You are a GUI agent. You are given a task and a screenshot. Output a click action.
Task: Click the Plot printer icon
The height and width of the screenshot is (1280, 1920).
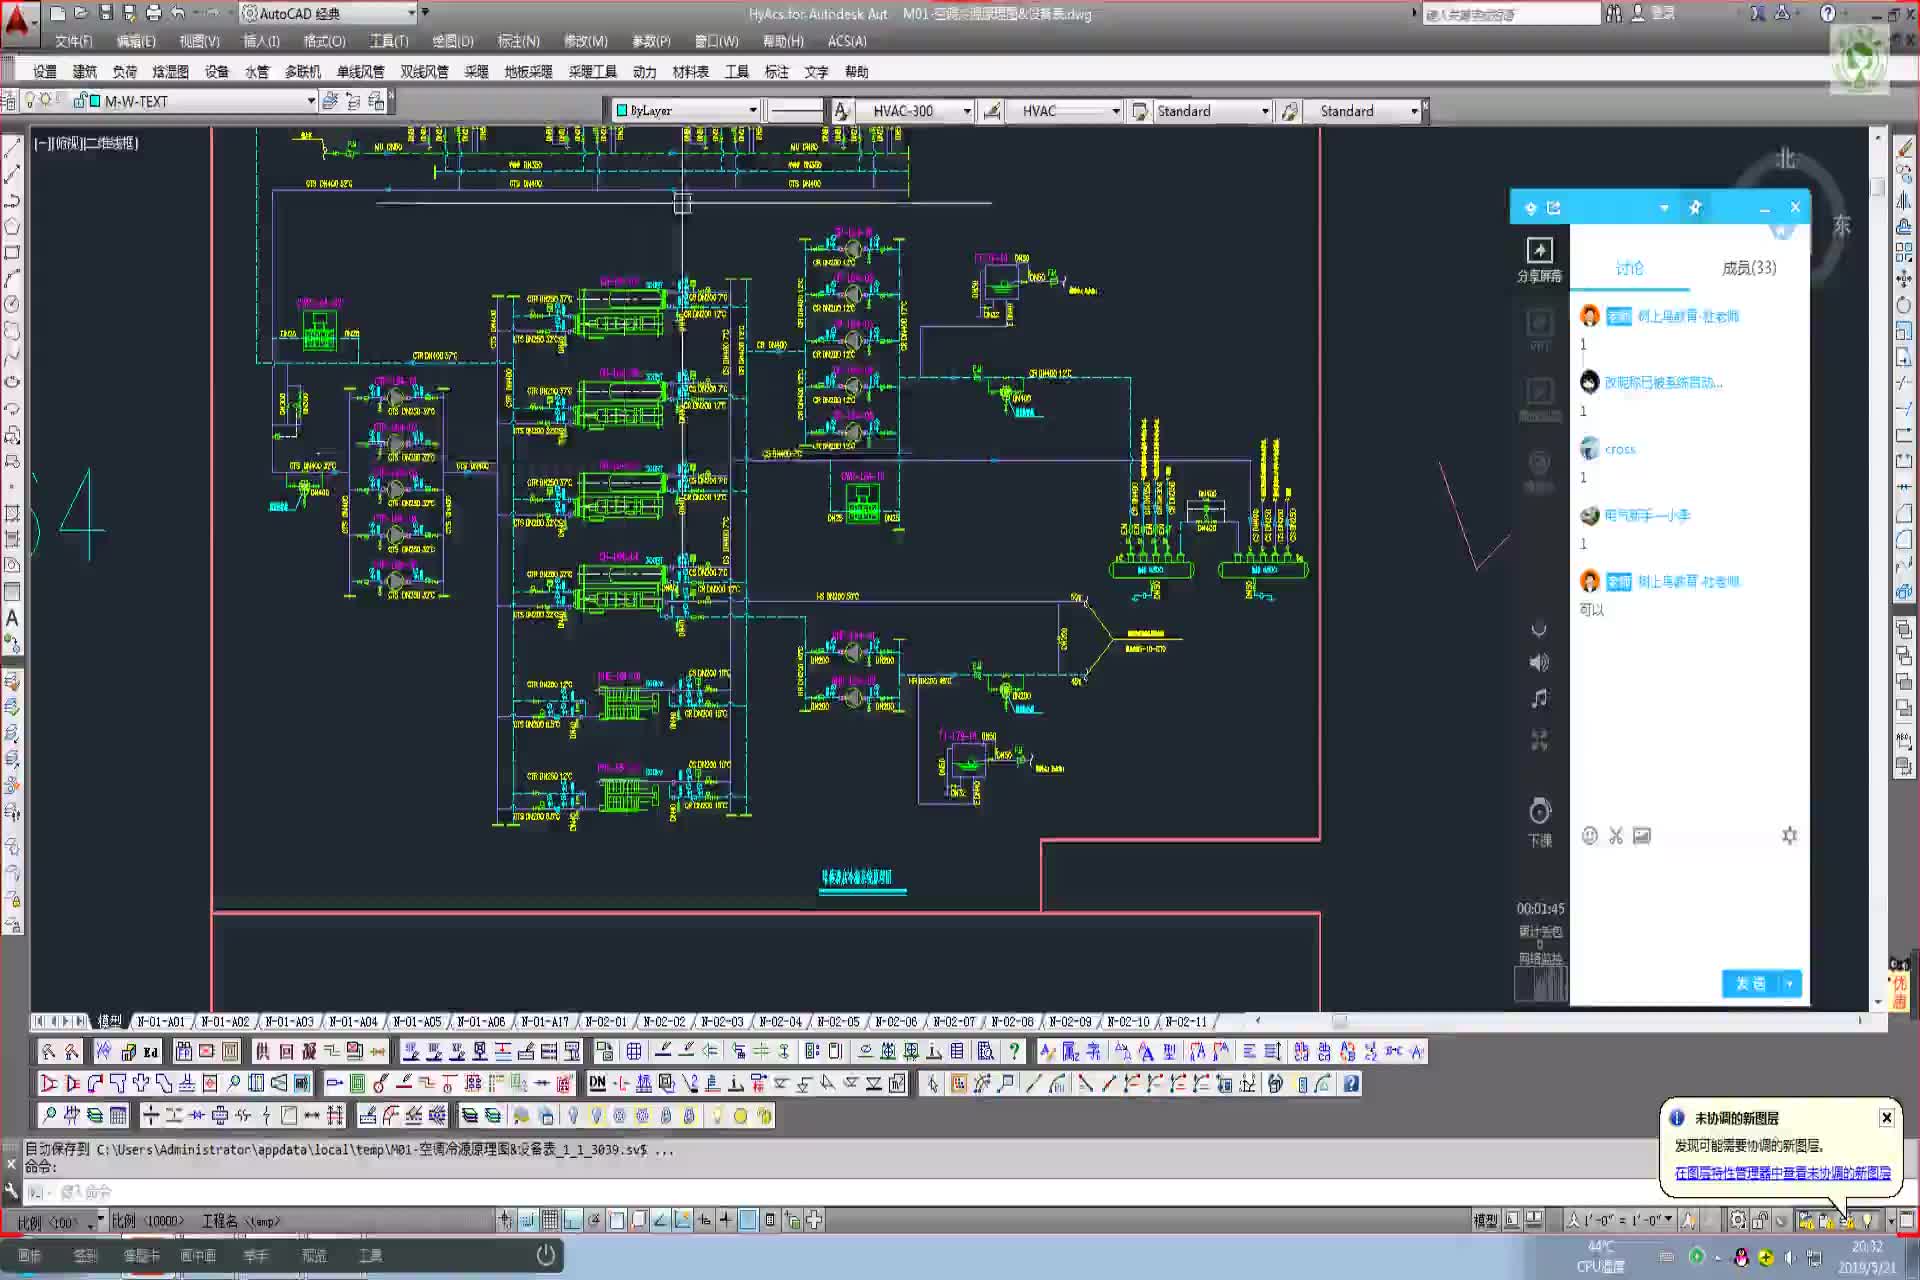[153, 13]
